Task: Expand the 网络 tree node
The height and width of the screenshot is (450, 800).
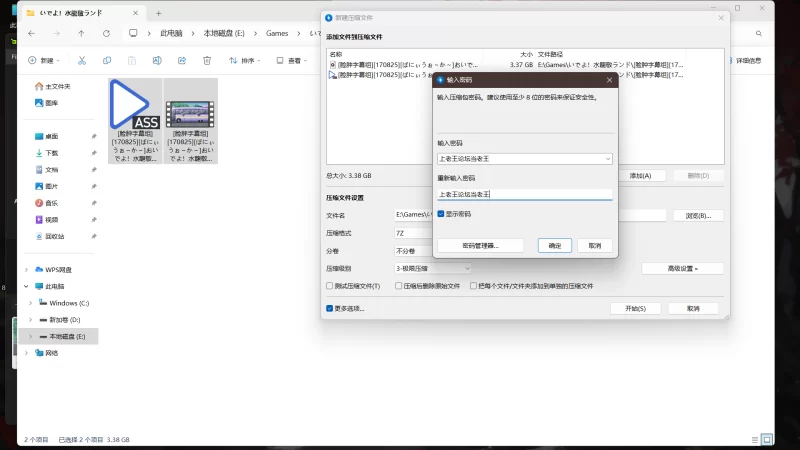Action: pyautogui.click(x=27, y=353)
